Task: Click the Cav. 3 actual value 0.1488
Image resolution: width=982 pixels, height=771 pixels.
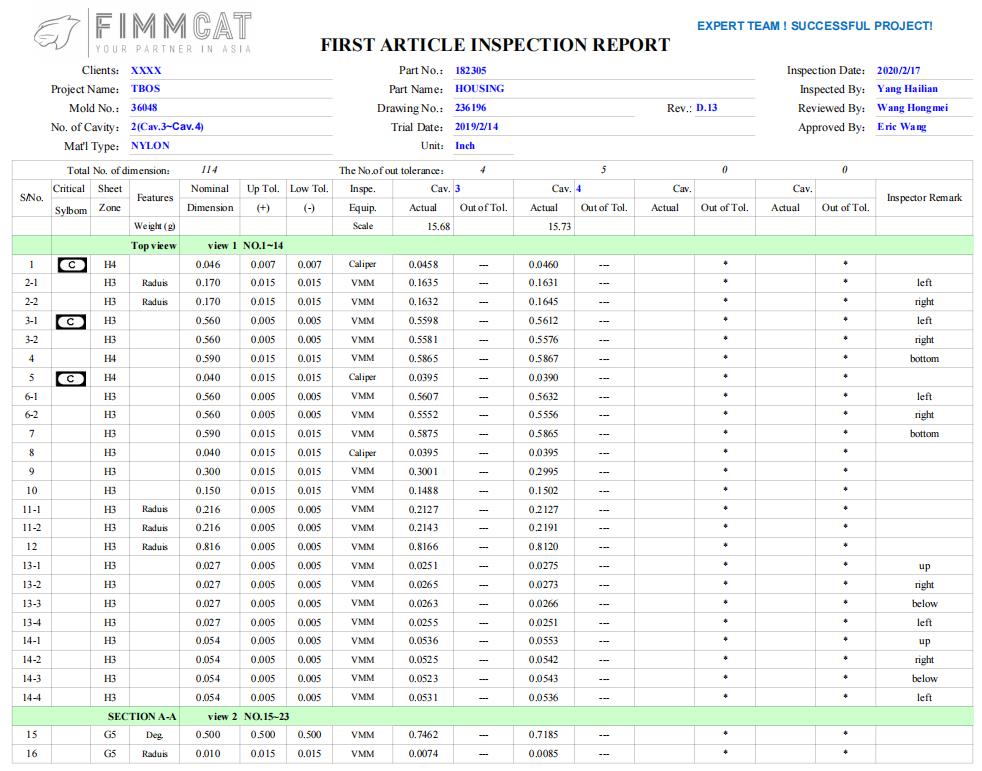Action: click(x=423, y=490)
